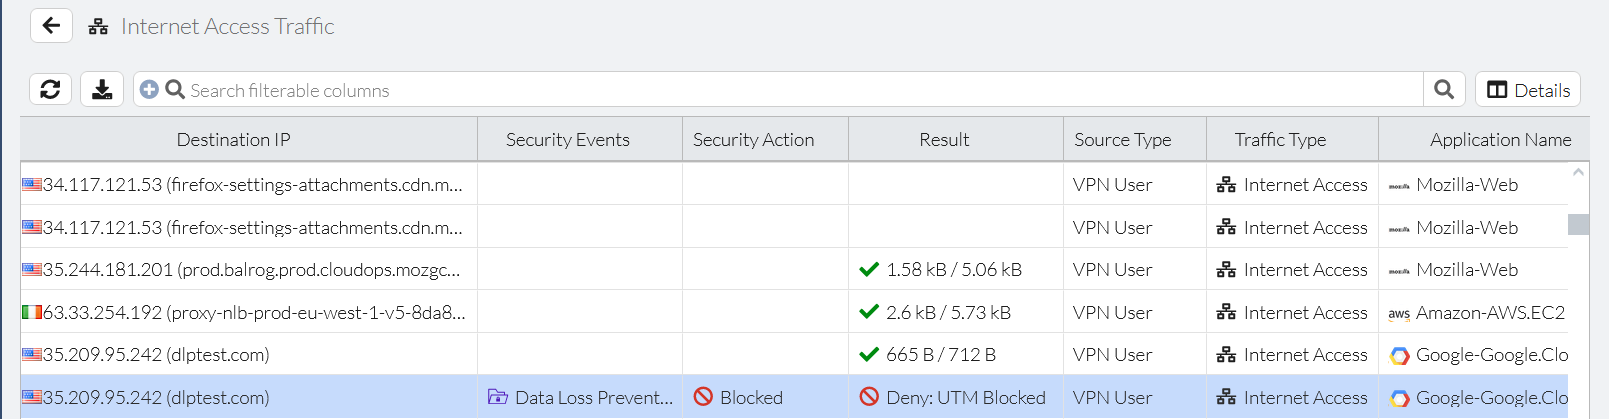The width and height of the screenshot is (1609, 419).
Task: Click the Traffic Type column header
Action: 1279,140
